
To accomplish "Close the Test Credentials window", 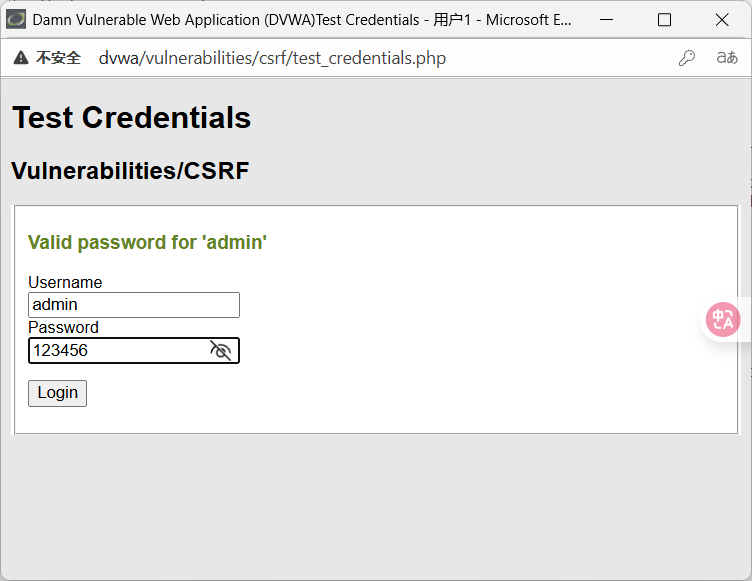I will tap(722, 20).
